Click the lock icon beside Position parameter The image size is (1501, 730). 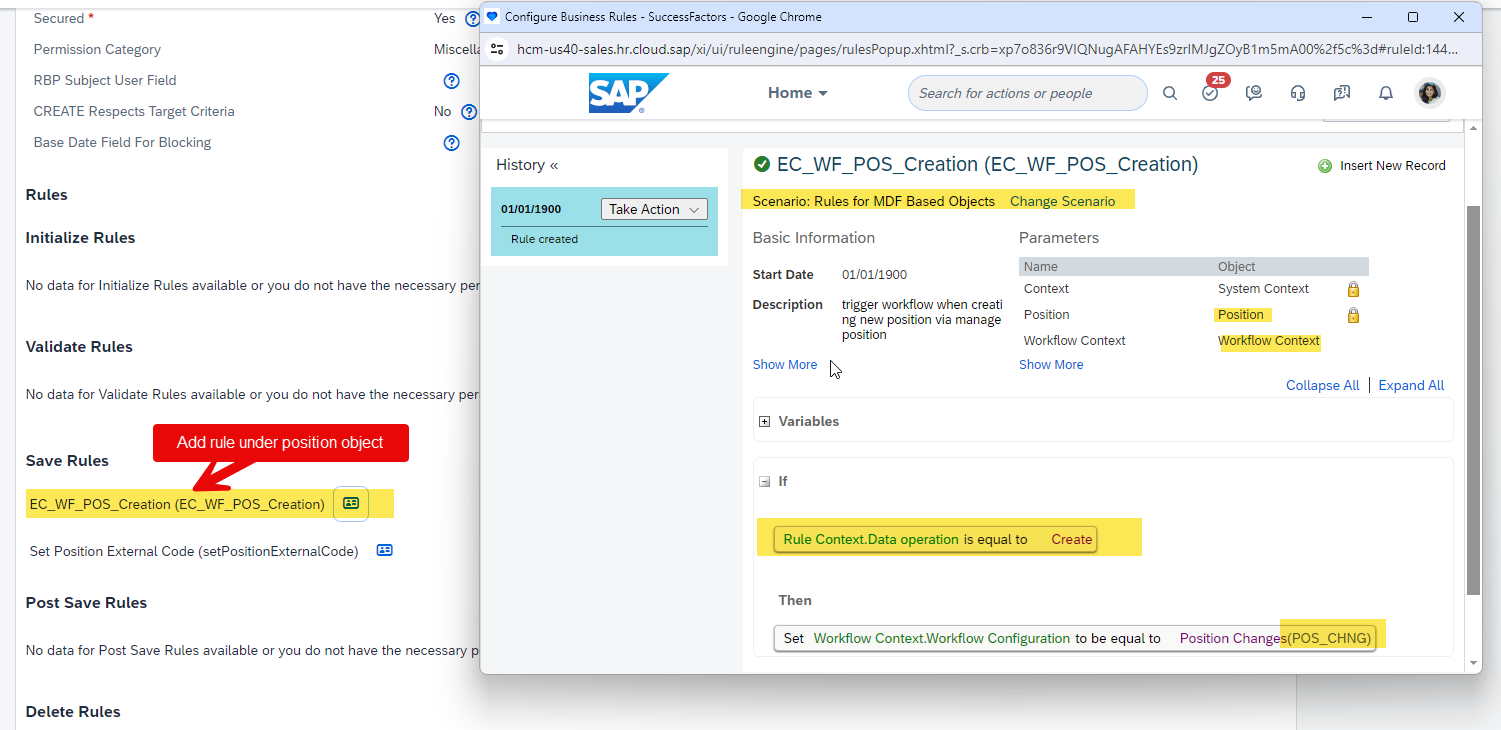(x=1353, y=315)
